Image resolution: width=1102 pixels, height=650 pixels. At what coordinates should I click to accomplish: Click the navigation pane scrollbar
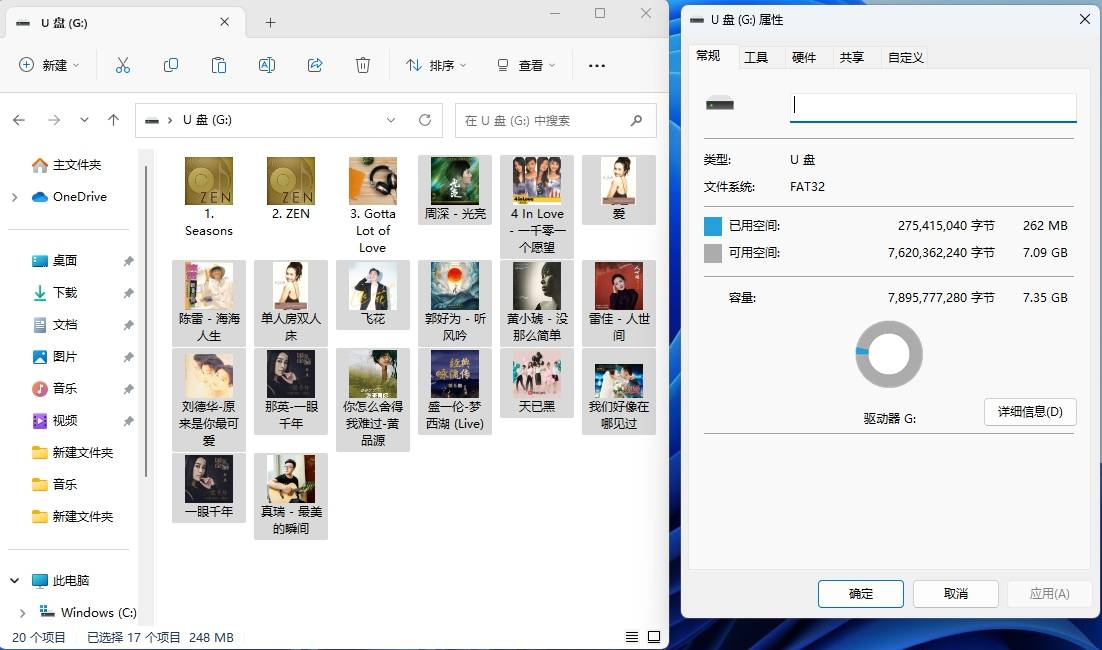145,321
